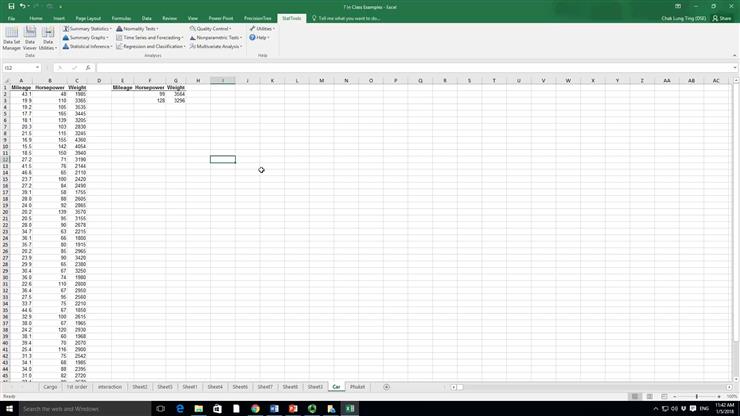Switch to the Data ribbon tab
This screenshot has width=740, height=416.
click(147, 18)
